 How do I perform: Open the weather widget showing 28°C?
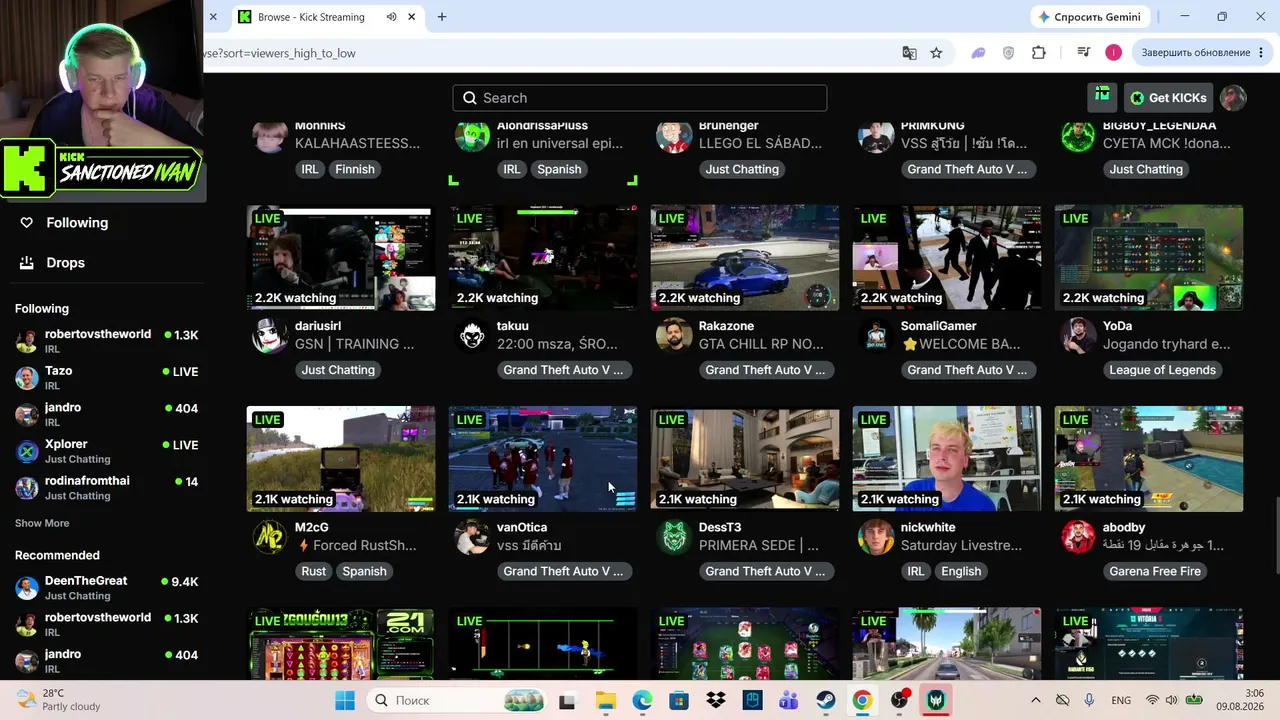click(60, 700)
